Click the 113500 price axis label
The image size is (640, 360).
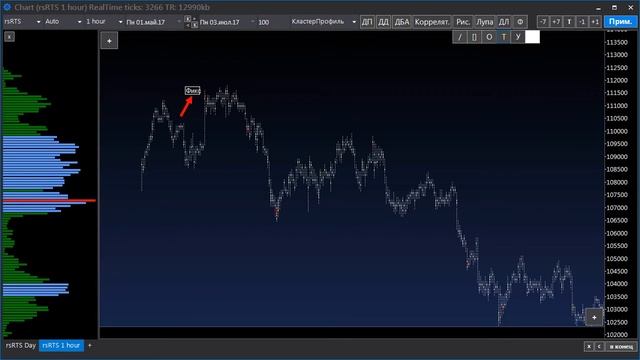[x=617, y=42]
